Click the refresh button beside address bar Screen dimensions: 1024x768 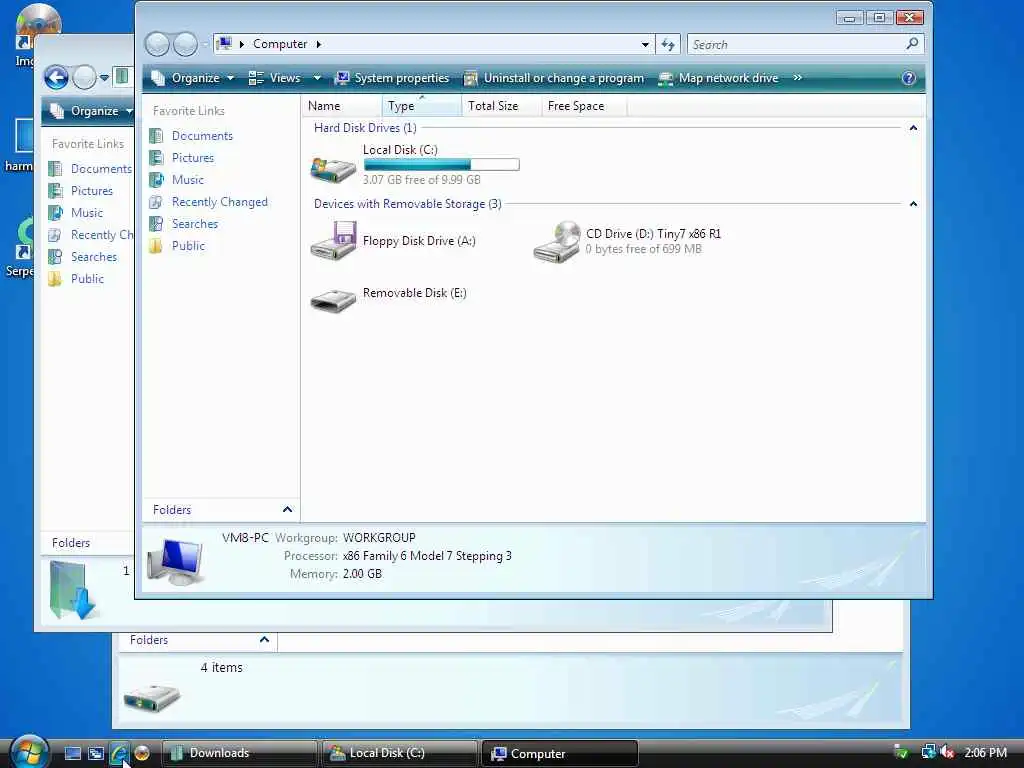click(x=667, y=44)
